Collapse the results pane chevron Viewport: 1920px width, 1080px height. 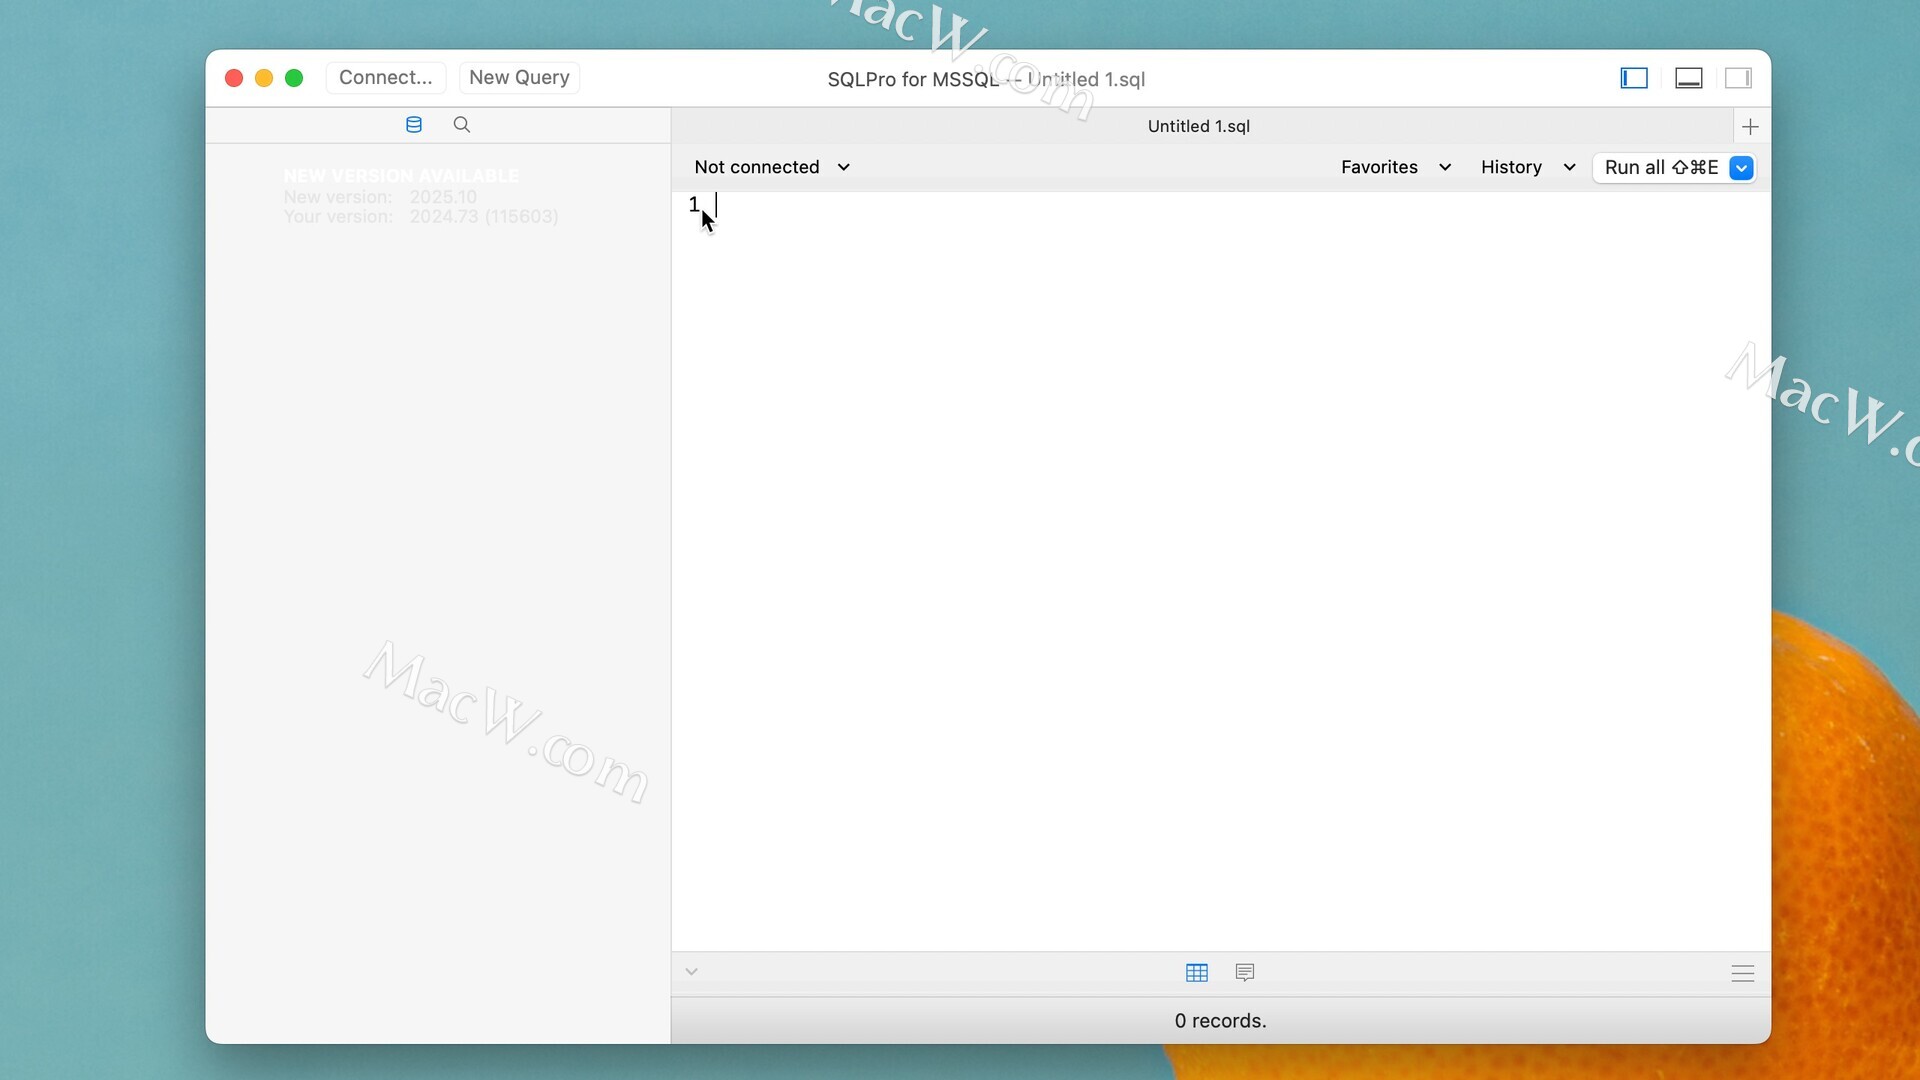coord(691,972)
